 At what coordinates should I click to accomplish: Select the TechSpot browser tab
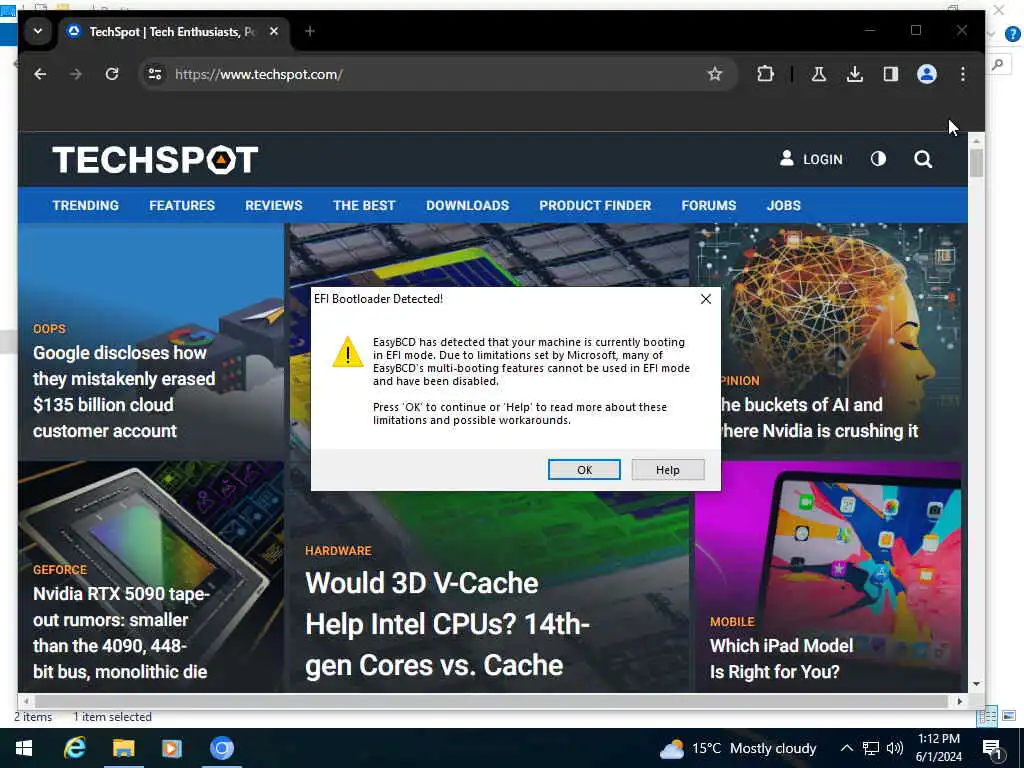tap(171, 31)
